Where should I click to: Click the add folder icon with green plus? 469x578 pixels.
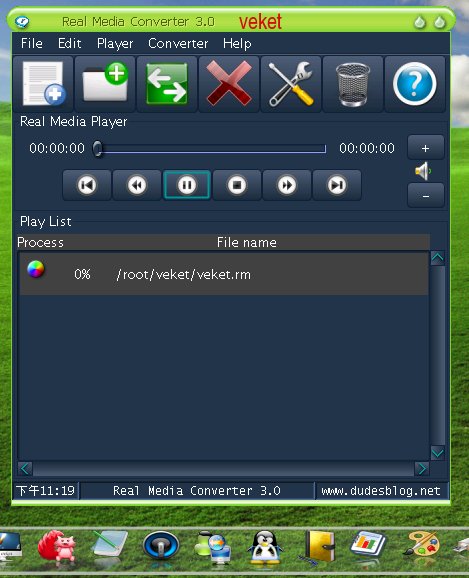pos(105,84)
